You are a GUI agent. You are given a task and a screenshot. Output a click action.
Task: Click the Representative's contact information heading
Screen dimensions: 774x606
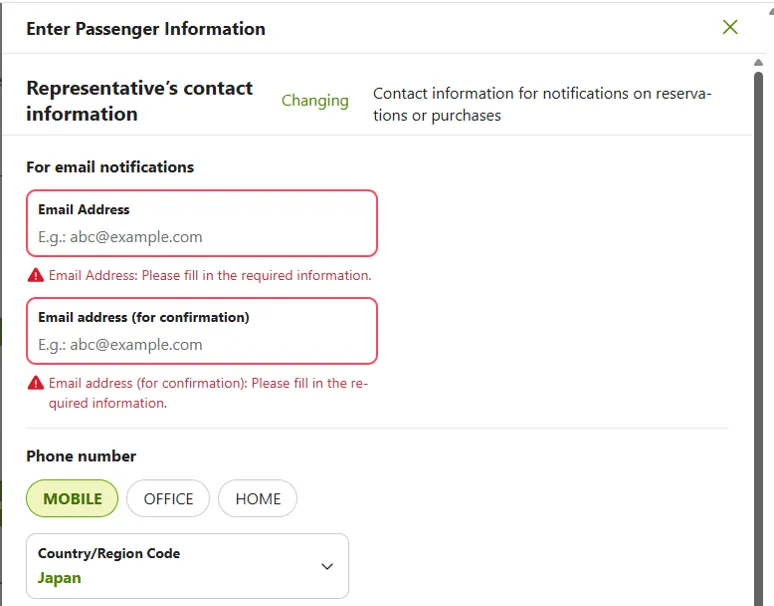pyautogui.click(x=139, y=101)
